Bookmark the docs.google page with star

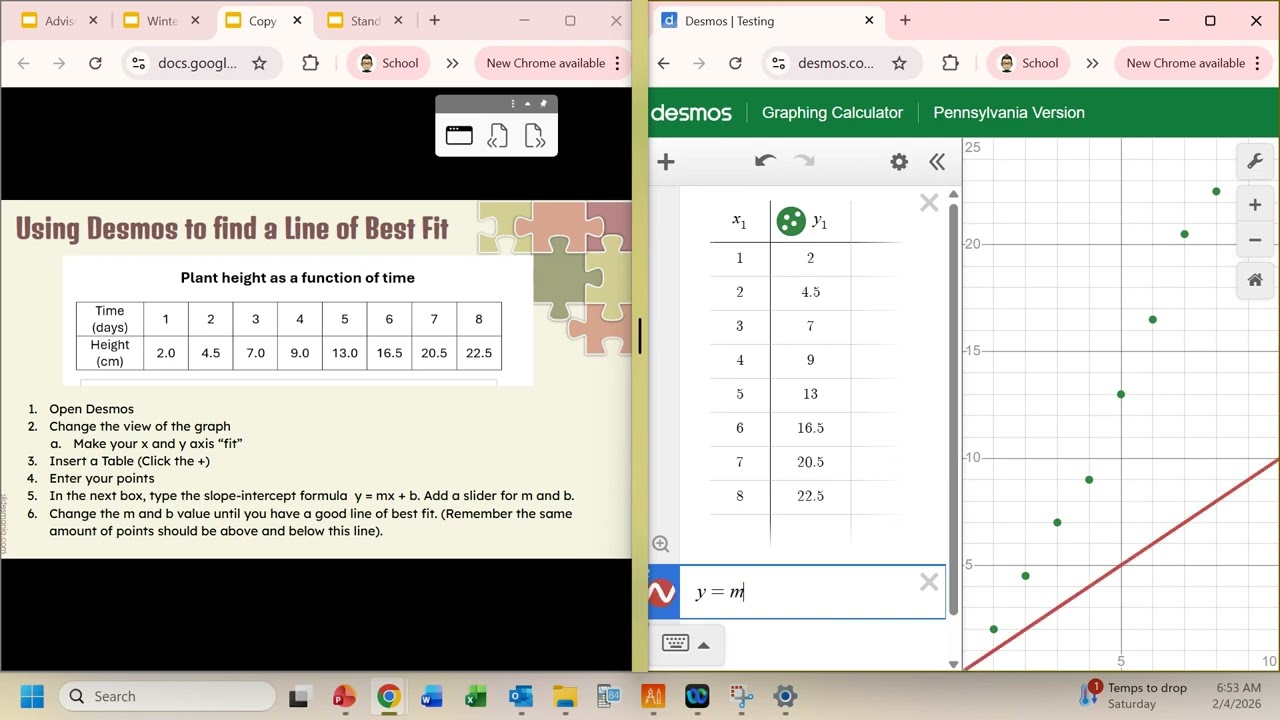point(259,63)
